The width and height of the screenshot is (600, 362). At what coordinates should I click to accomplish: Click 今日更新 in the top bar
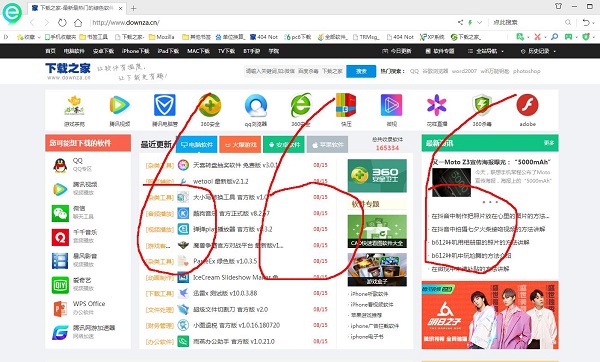397,51
